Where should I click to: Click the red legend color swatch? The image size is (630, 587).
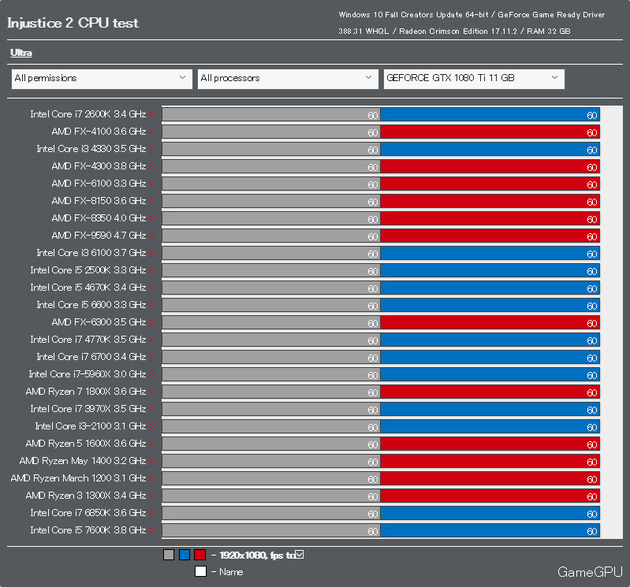(200, 555)
